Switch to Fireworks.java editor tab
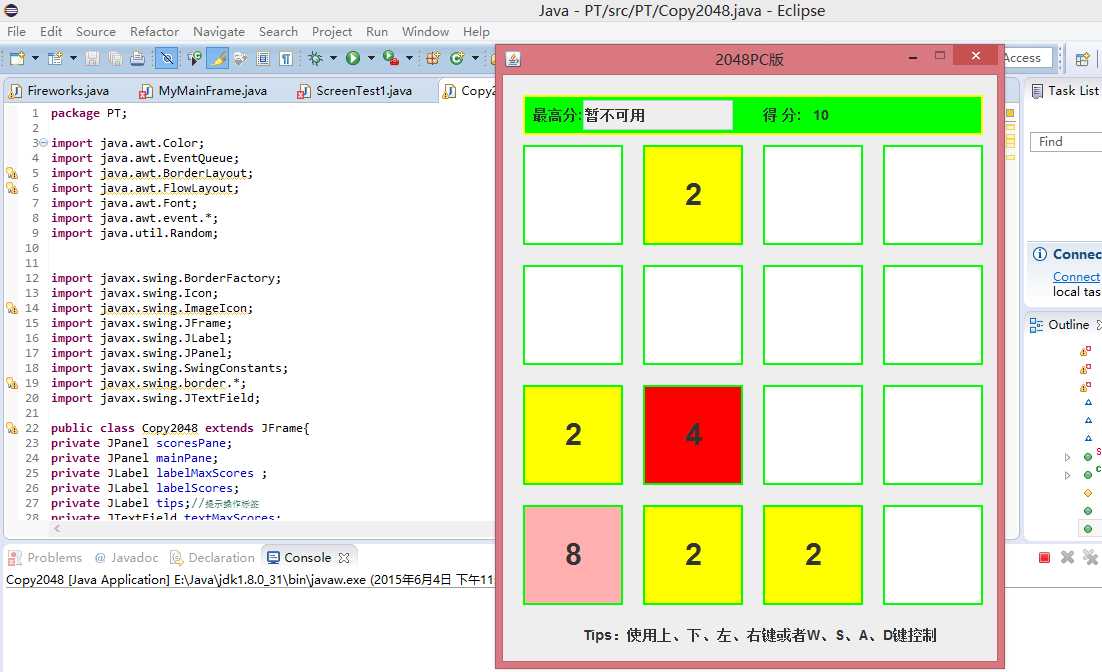The height and width of the screenshot is (672, 1102). coord(60,91)
